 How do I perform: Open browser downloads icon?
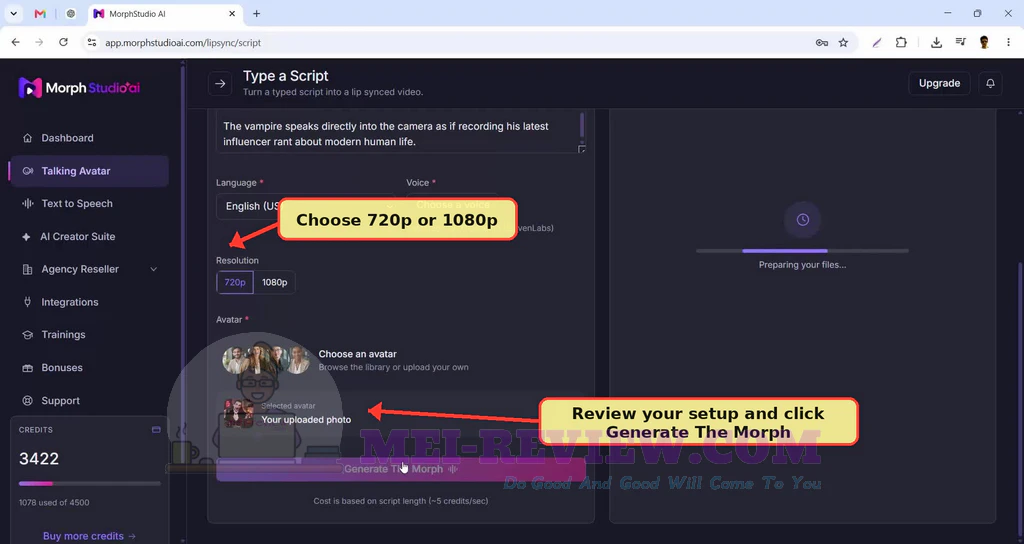point(936,42)
